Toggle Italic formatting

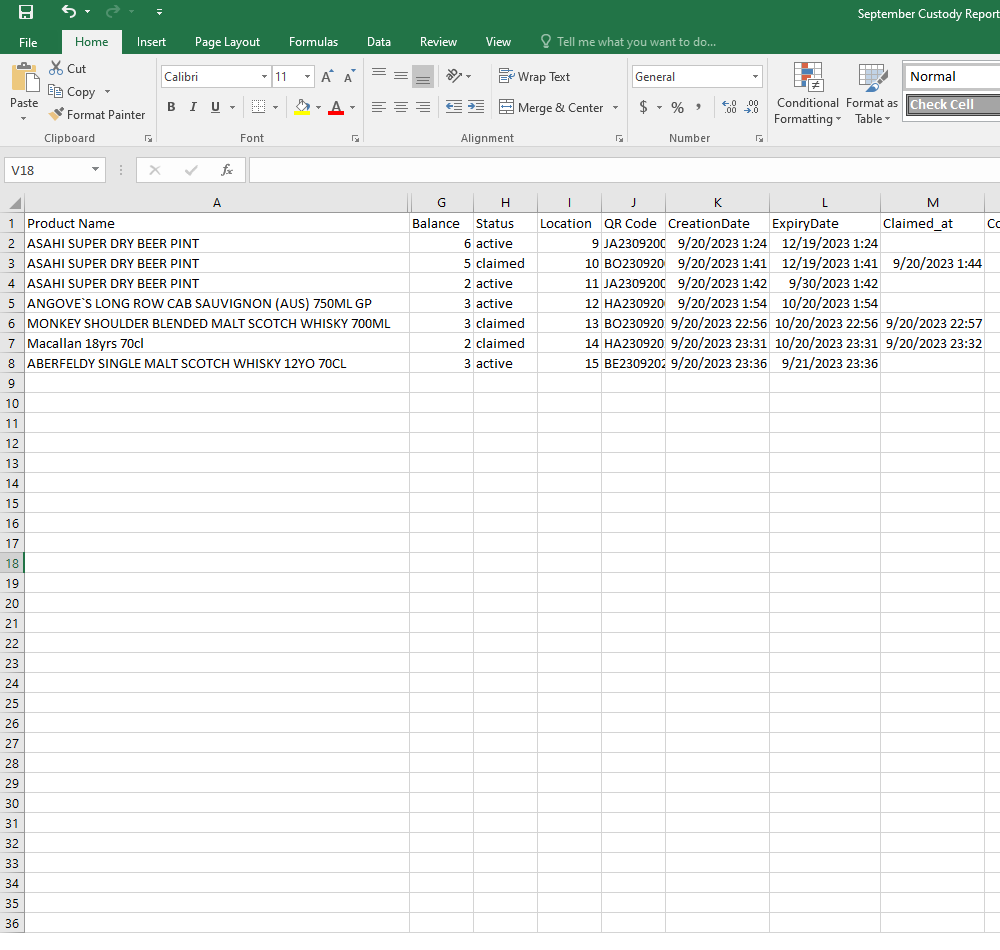coord(193,107)
